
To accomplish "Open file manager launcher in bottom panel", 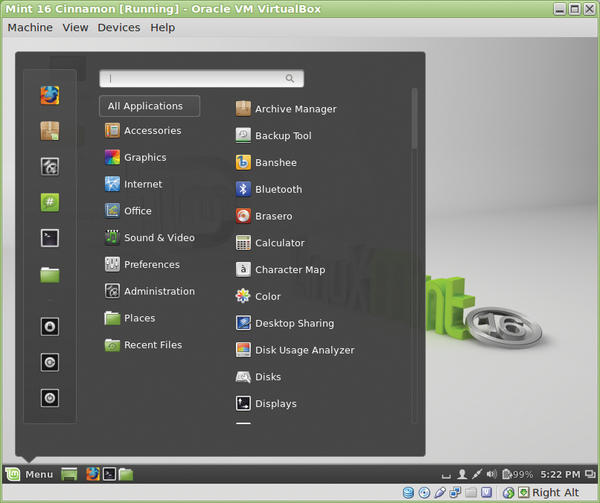I will (x=126, y=474).
